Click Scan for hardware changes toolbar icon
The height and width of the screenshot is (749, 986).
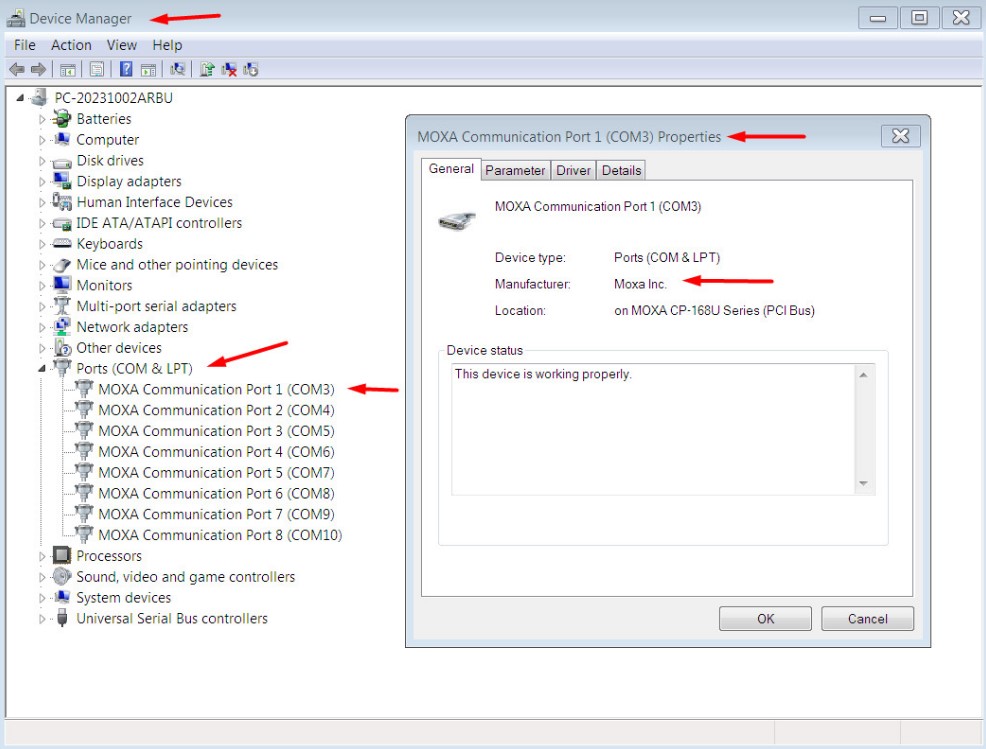point(177,69)
